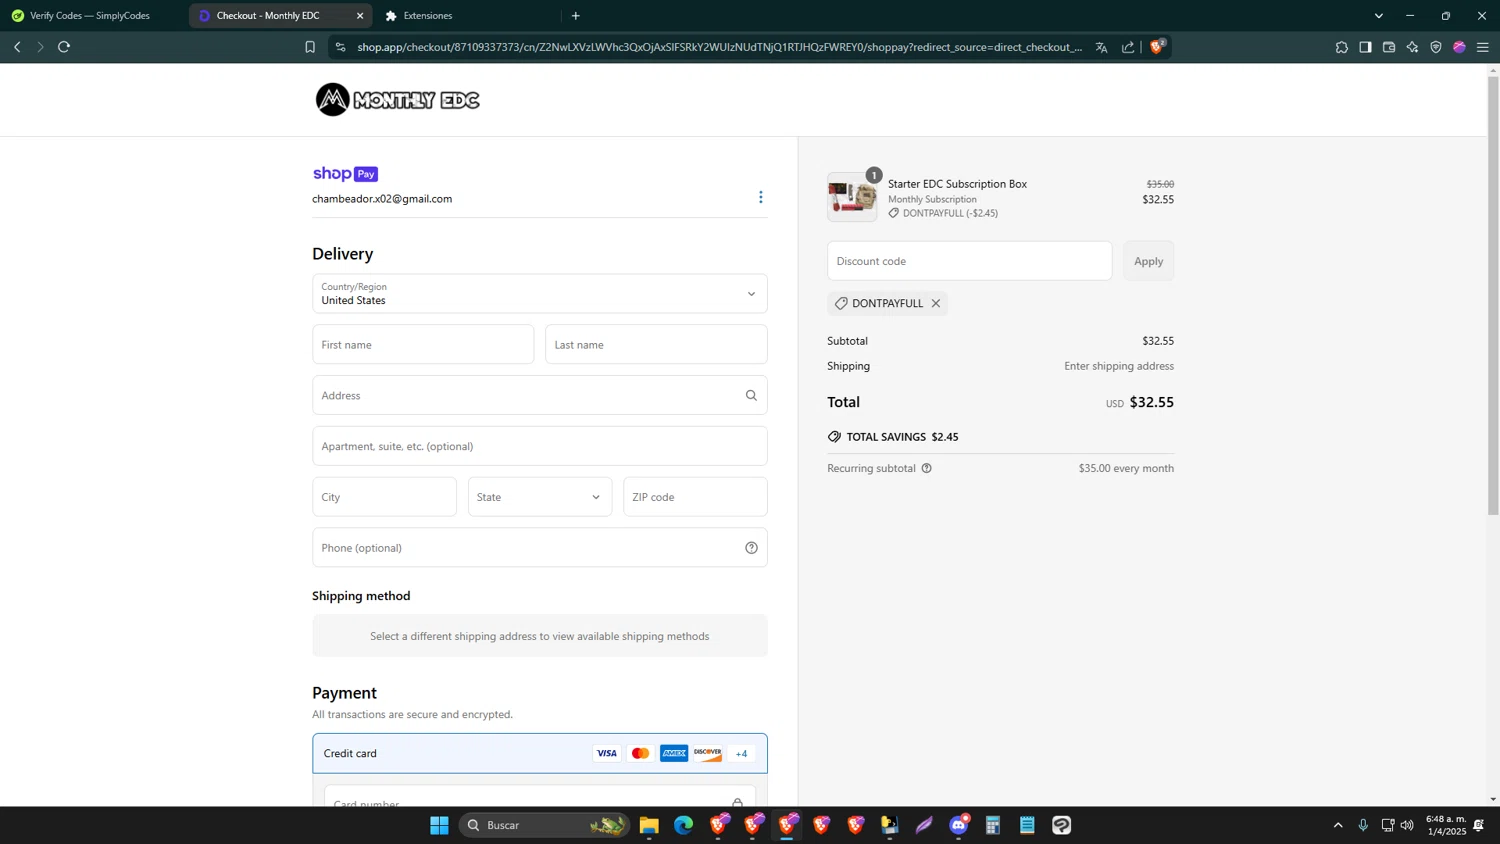Open the browser hamburger main menu
Screen dimensions: 1500x844
point(1483,47)
